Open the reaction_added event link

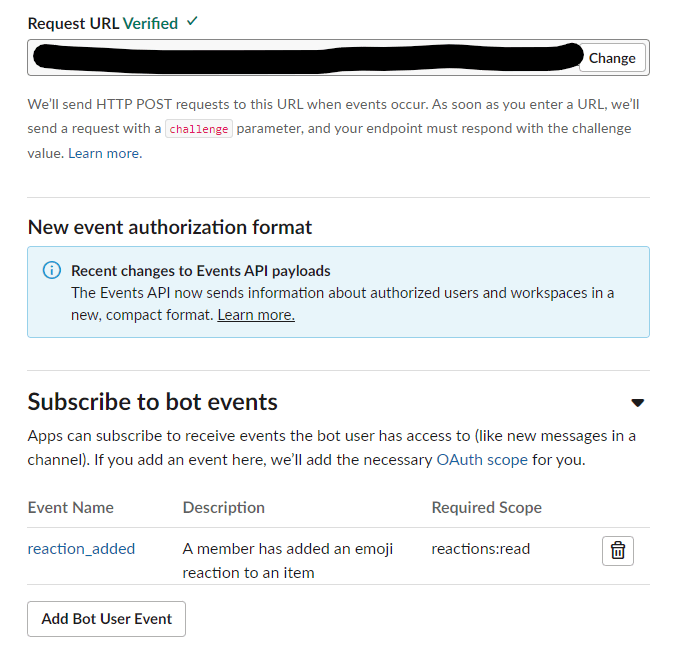[x=81, y=549]
